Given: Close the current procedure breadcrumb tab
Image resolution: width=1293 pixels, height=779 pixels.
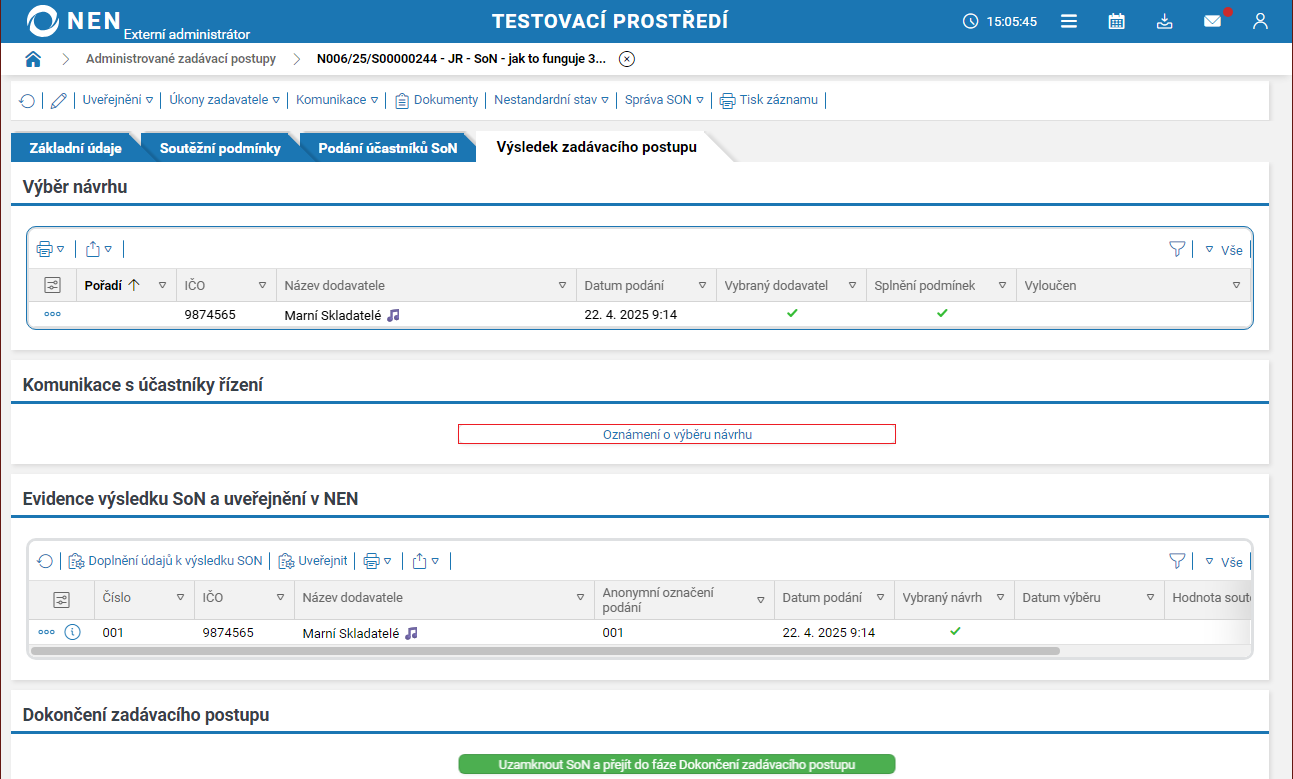Looking at the screenshot, I should (627, 59).
